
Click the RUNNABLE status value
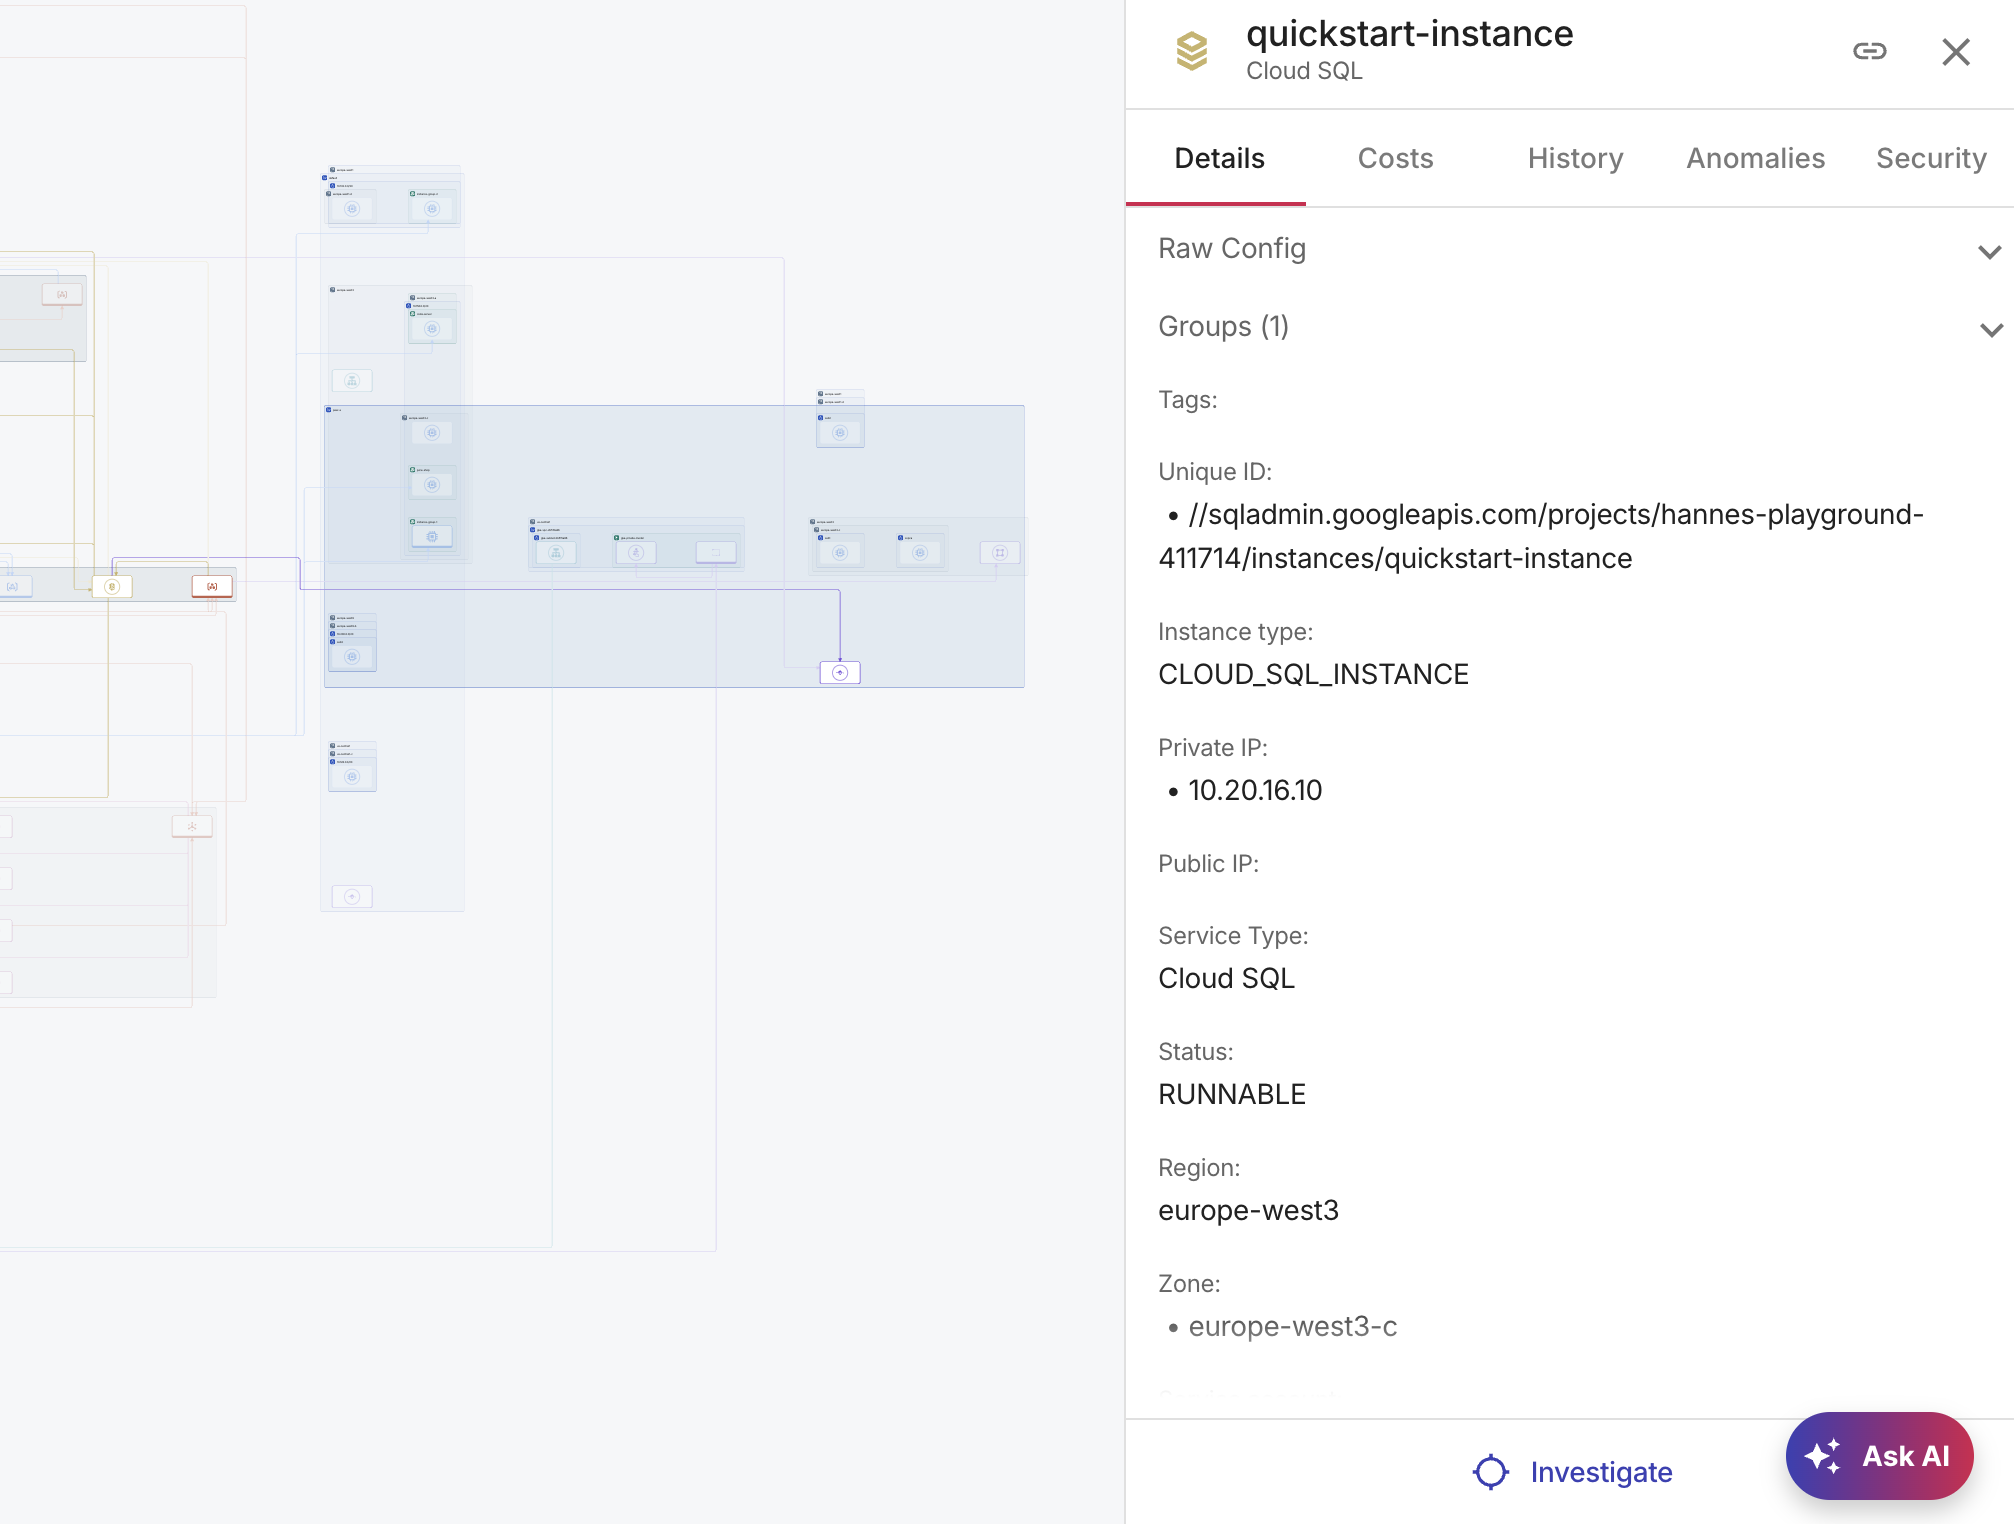(x=1232, y=1095)
